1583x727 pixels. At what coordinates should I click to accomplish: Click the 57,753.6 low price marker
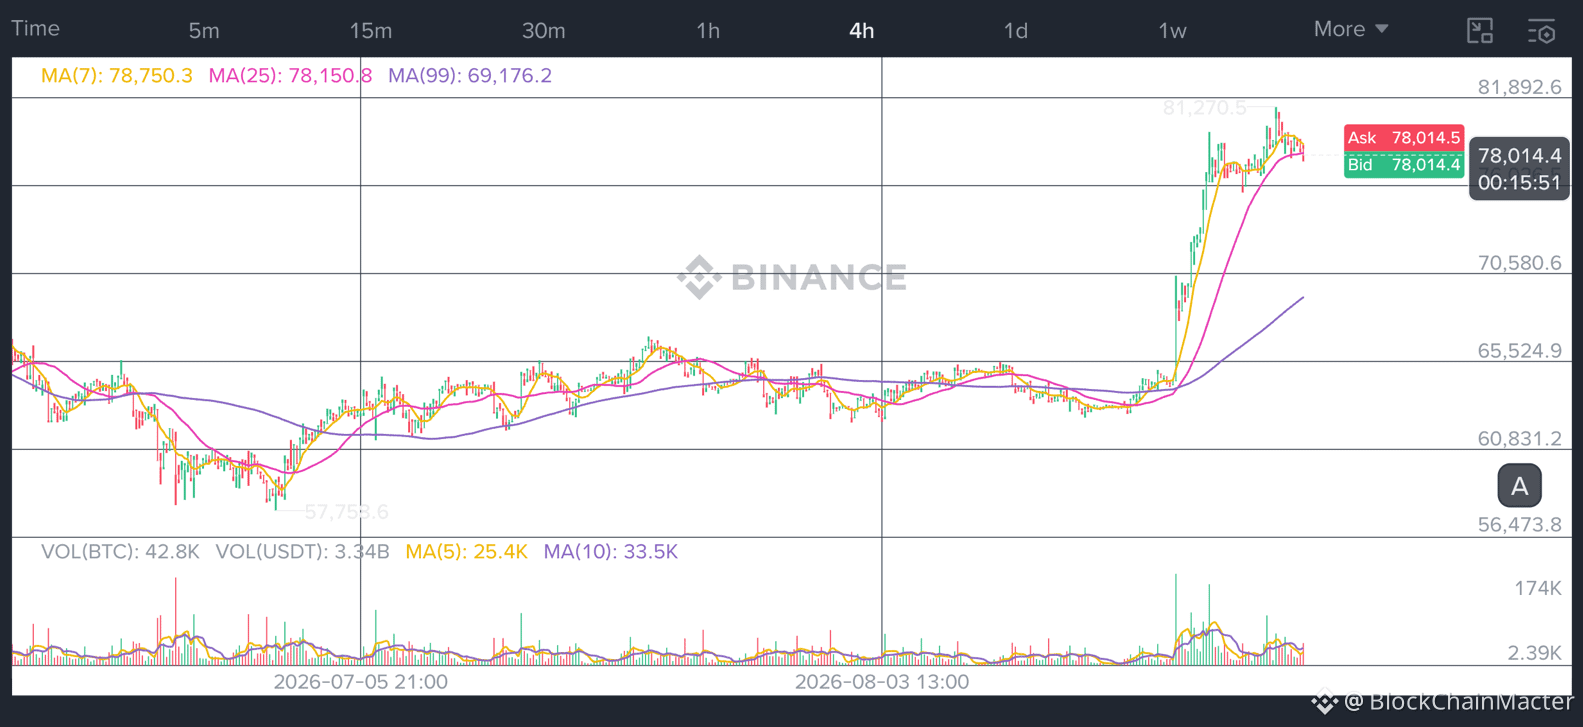pos(346,513)
